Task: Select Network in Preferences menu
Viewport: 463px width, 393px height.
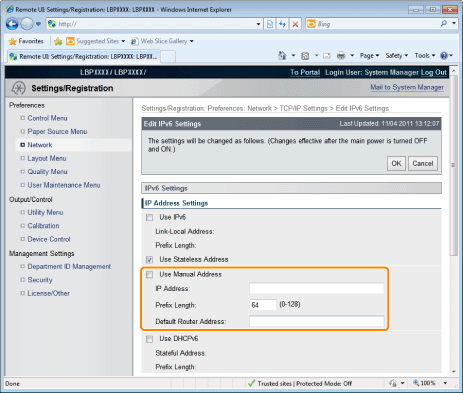Action: pos(40,145)
